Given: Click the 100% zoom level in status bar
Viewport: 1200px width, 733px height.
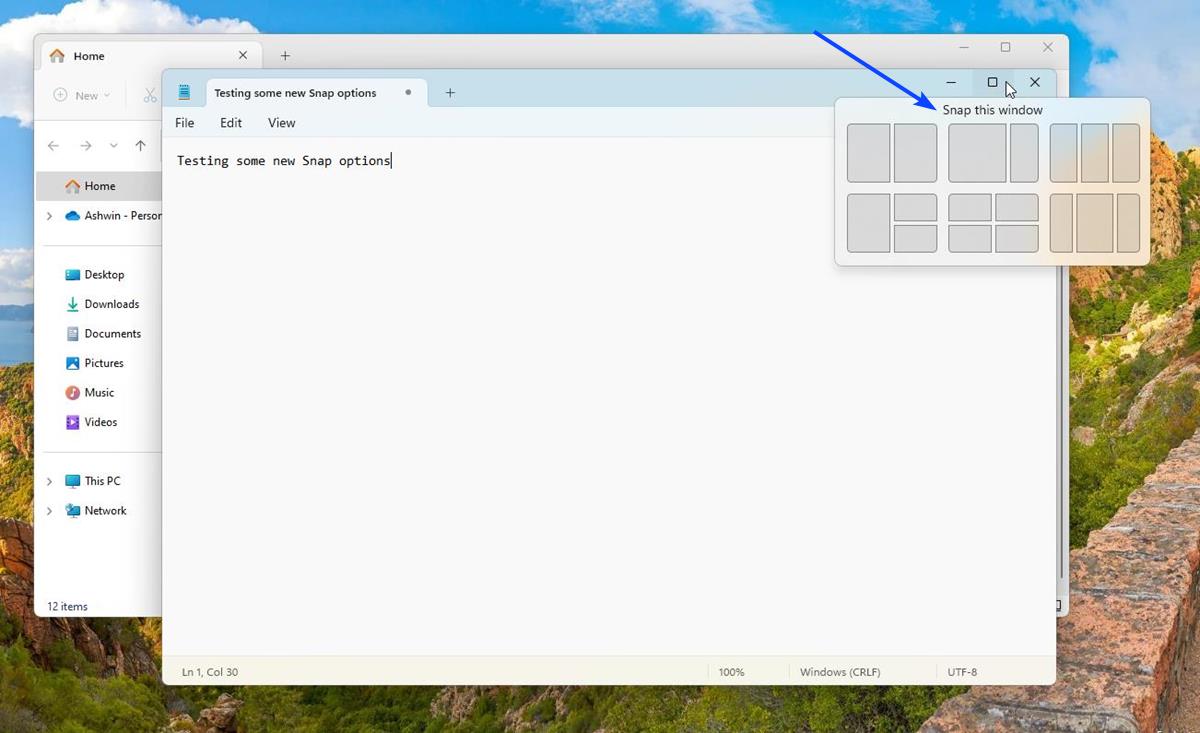Looking at the screenshot, I should click(731, 672).
